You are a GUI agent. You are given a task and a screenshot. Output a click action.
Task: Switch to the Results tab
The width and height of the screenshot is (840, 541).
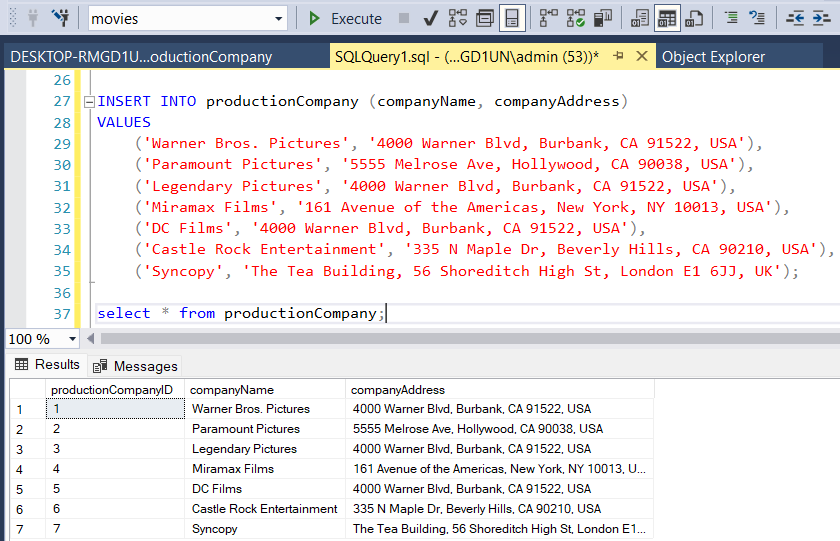[47, 365]
